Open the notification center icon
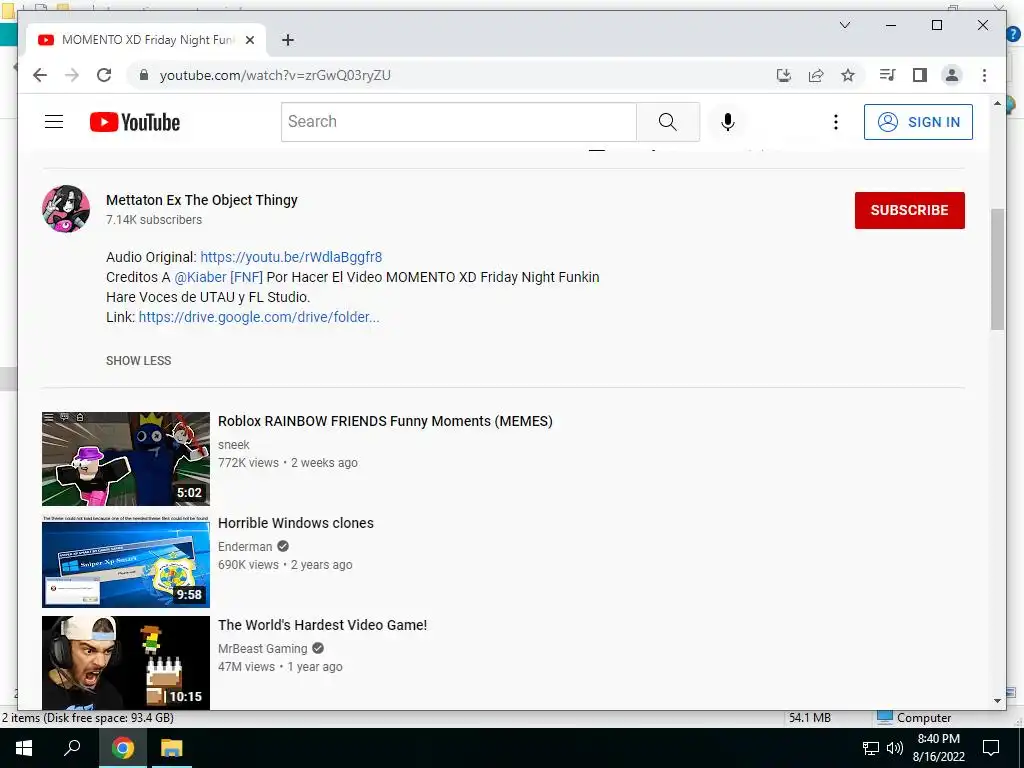 991,748
